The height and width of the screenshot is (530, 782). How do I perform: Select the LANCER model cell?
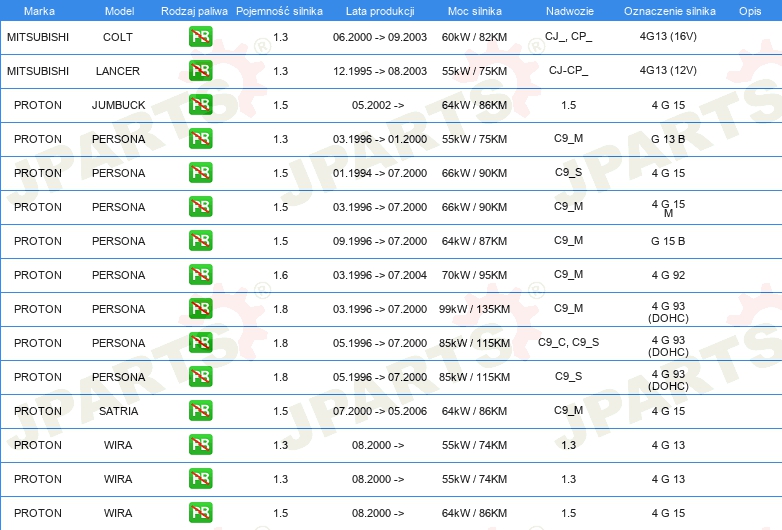pyautogui.click(x=118, y=71)
